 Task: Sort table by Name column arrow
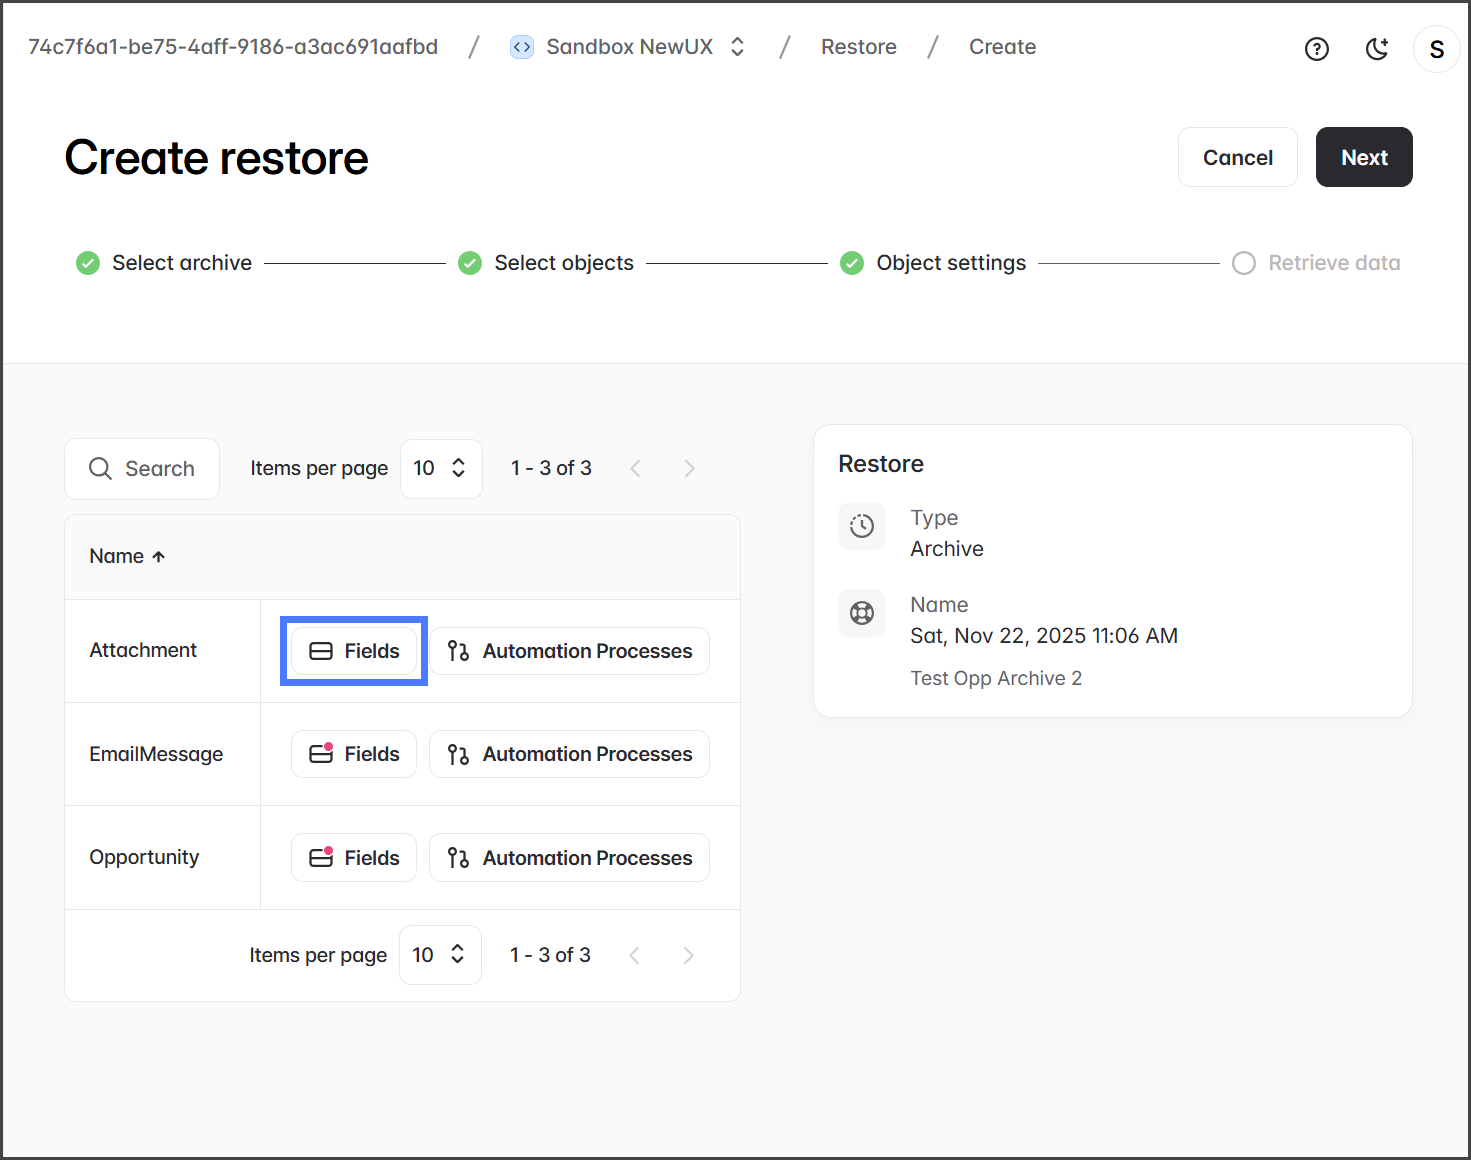coord(158,557)
